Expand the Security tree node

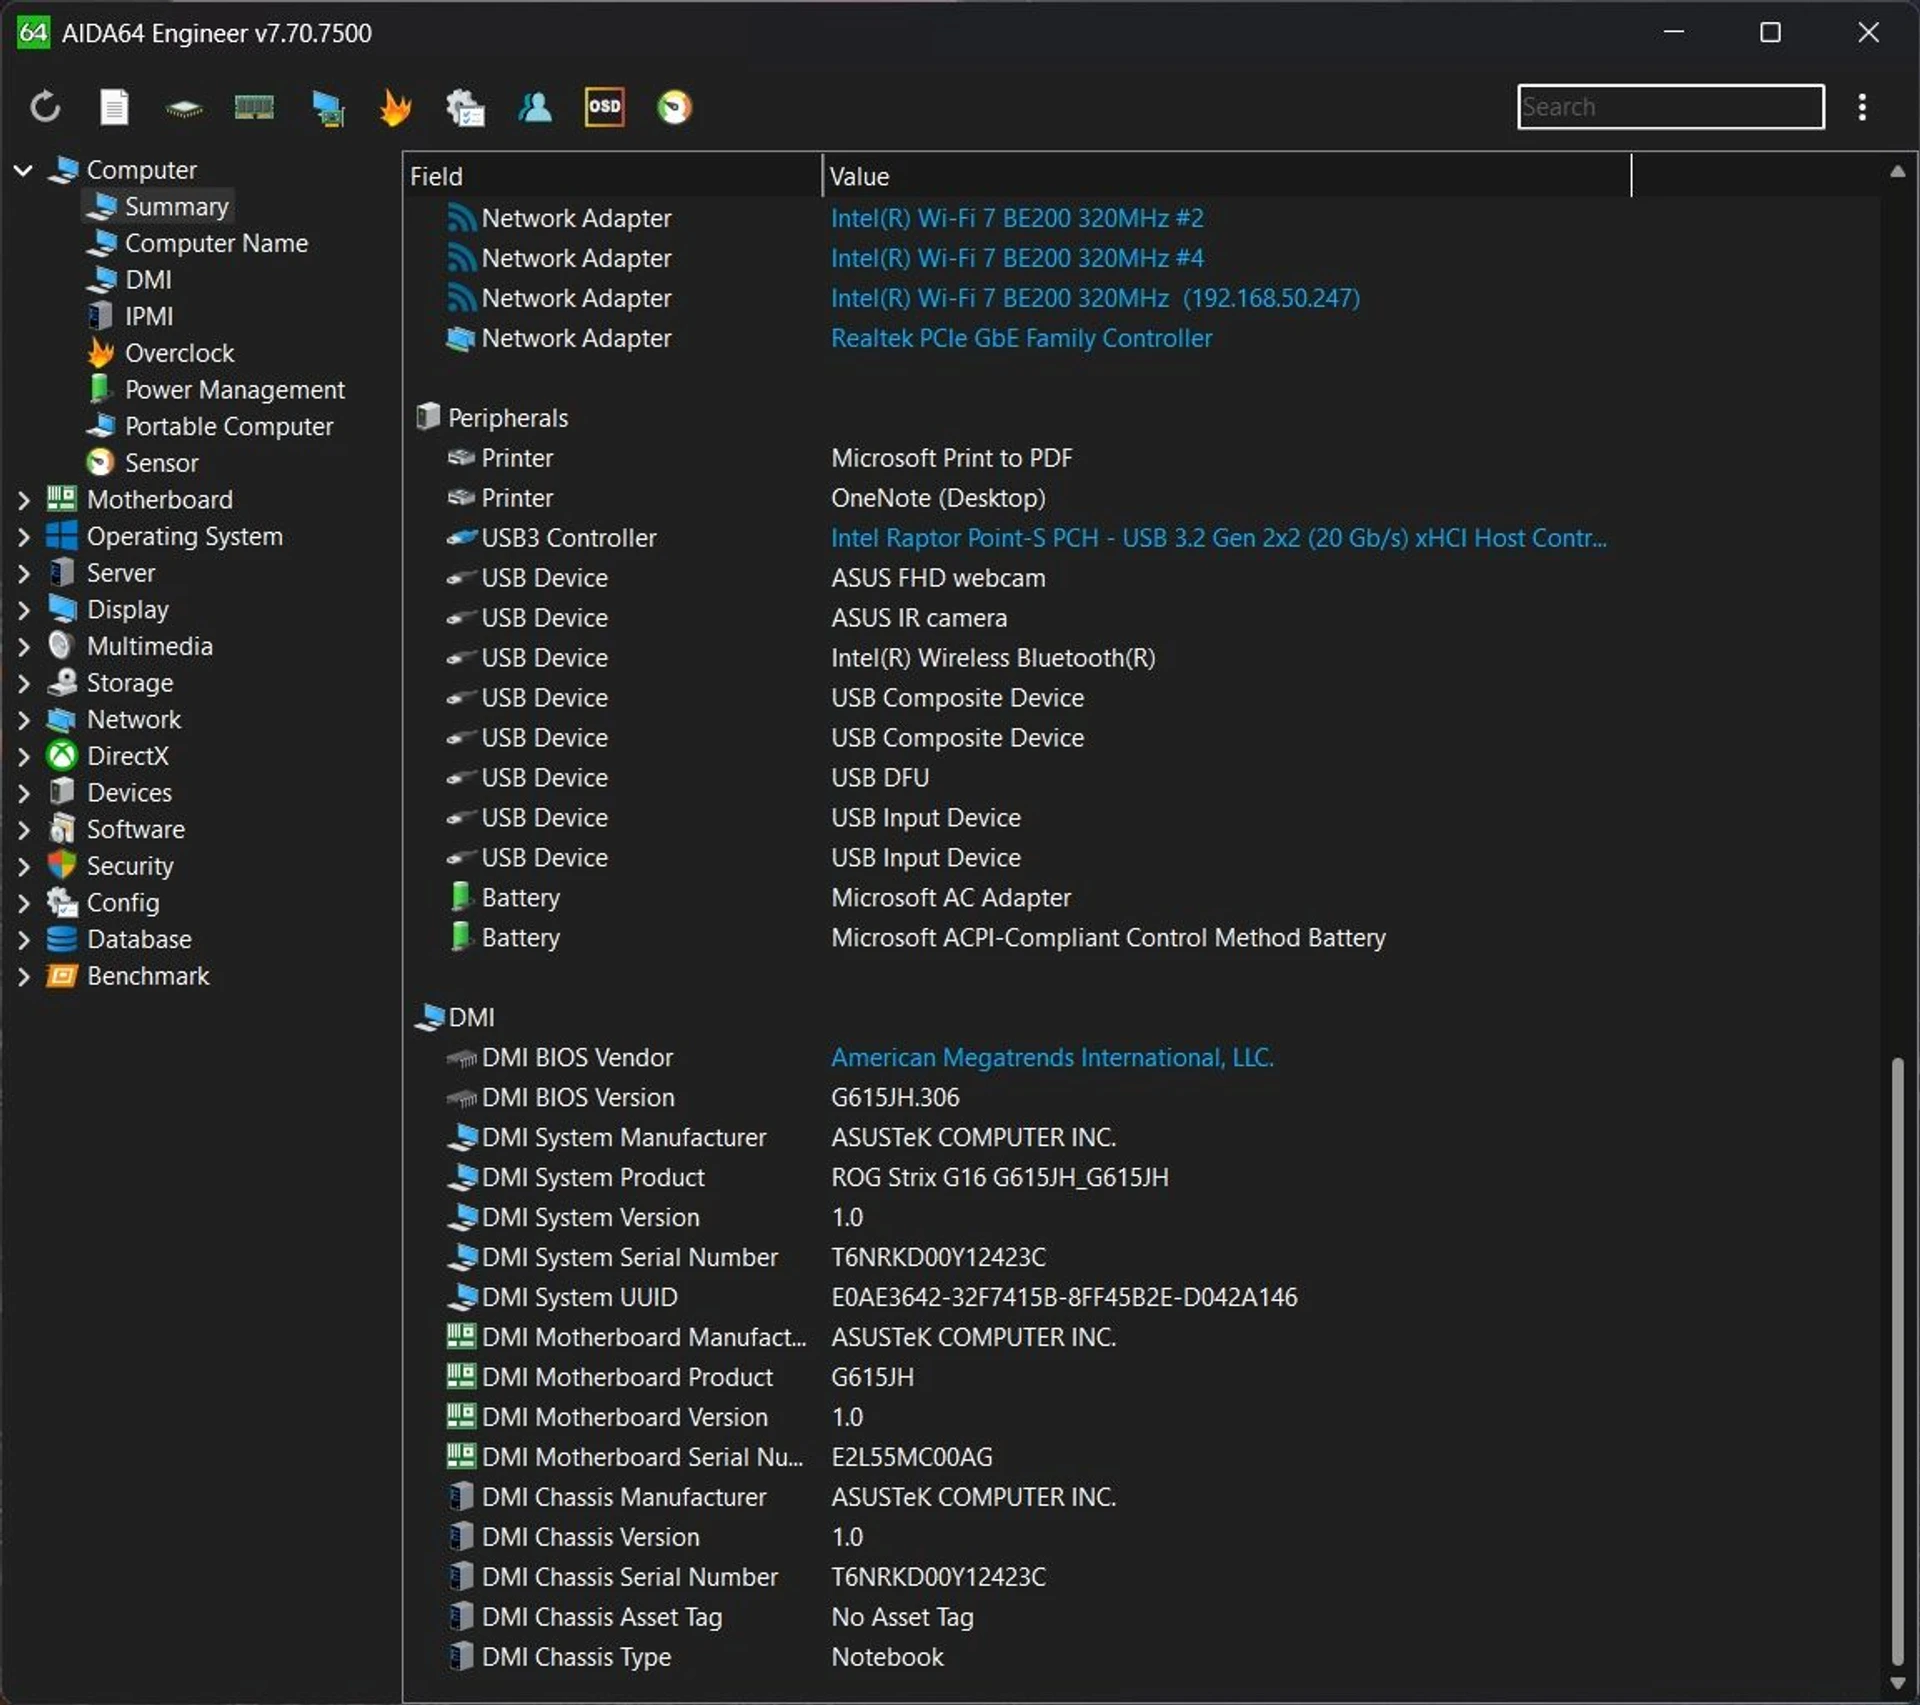[x=23, y=867]
